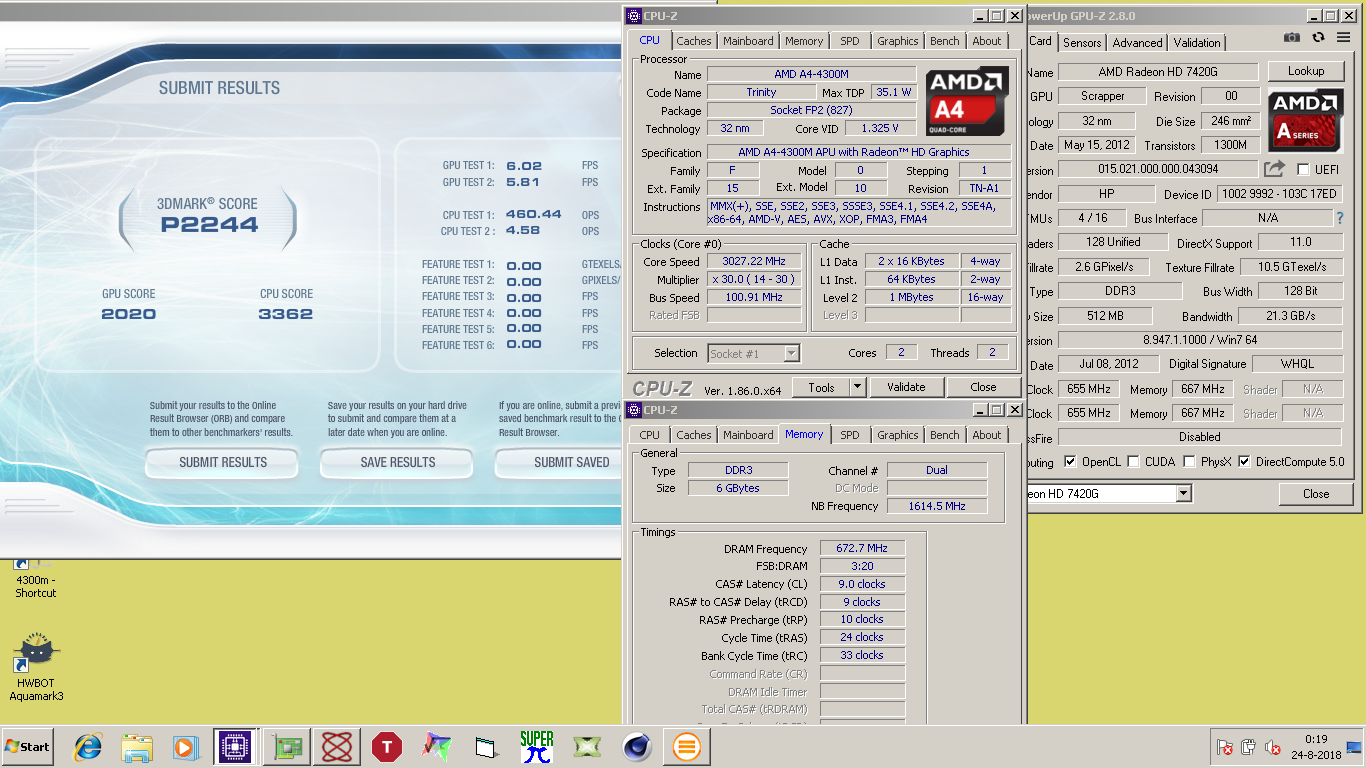Click the Bus Interface question mark

(x=1340, y=218)
